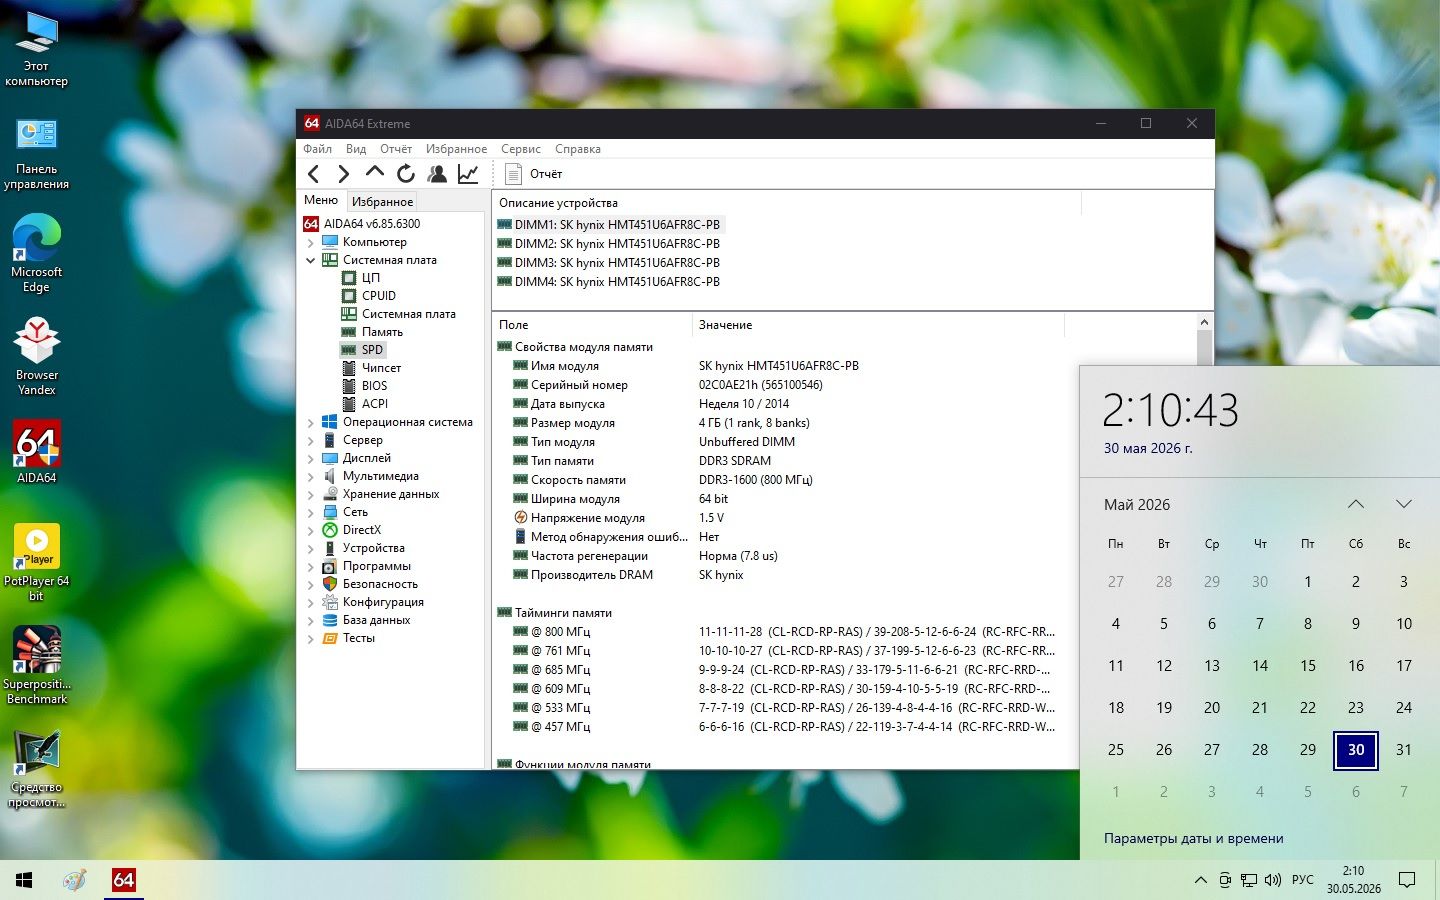This screenshot has height=900, width=1440.
Task: Open PotPlayer 64 bit desktop shortcut
Action: tap(37, 562)
